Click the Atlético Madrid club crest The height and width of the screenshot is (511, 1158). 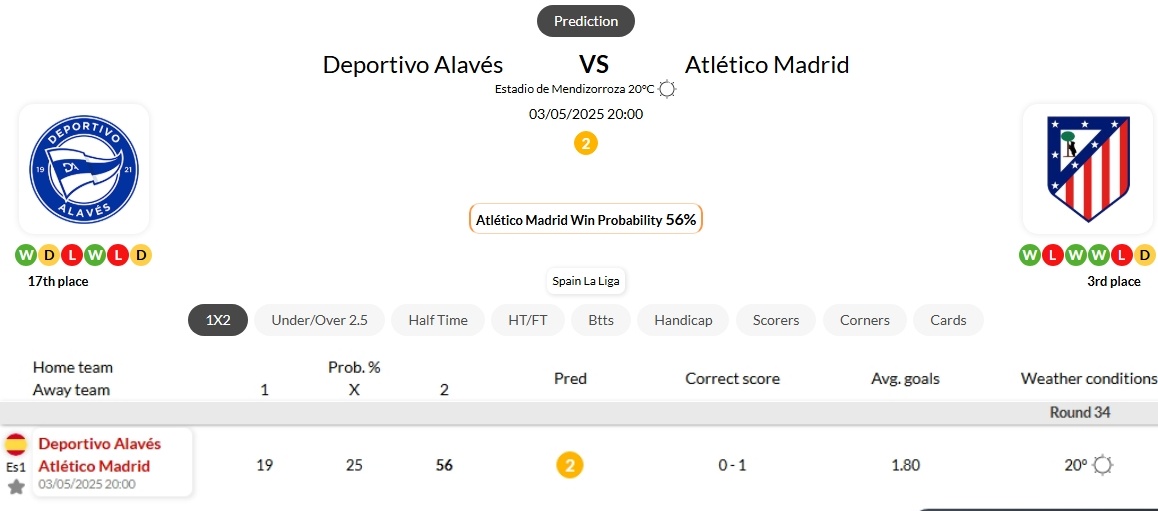[1088, 169]
